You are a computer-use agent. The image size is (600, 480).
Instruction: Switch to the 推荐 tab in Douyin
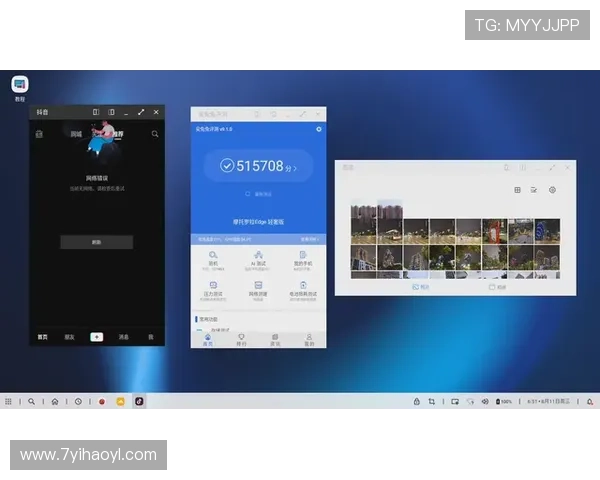click(118, 134)
